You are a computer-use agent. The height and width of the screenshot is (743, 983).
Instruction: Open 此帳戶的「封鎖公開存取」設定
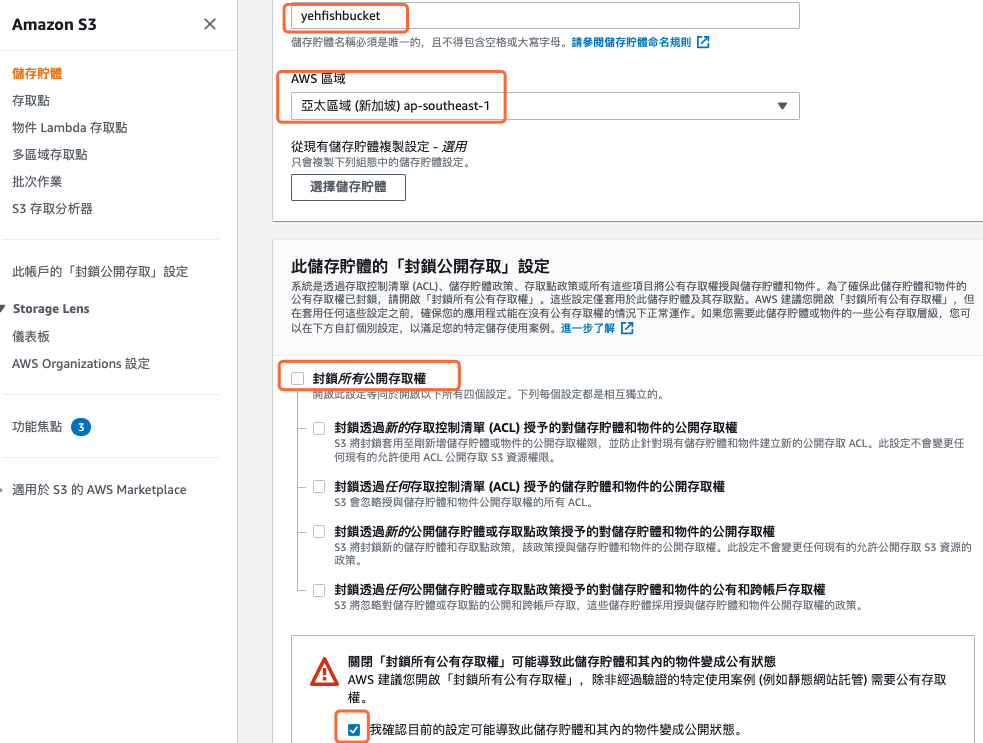tap(100, 271)
